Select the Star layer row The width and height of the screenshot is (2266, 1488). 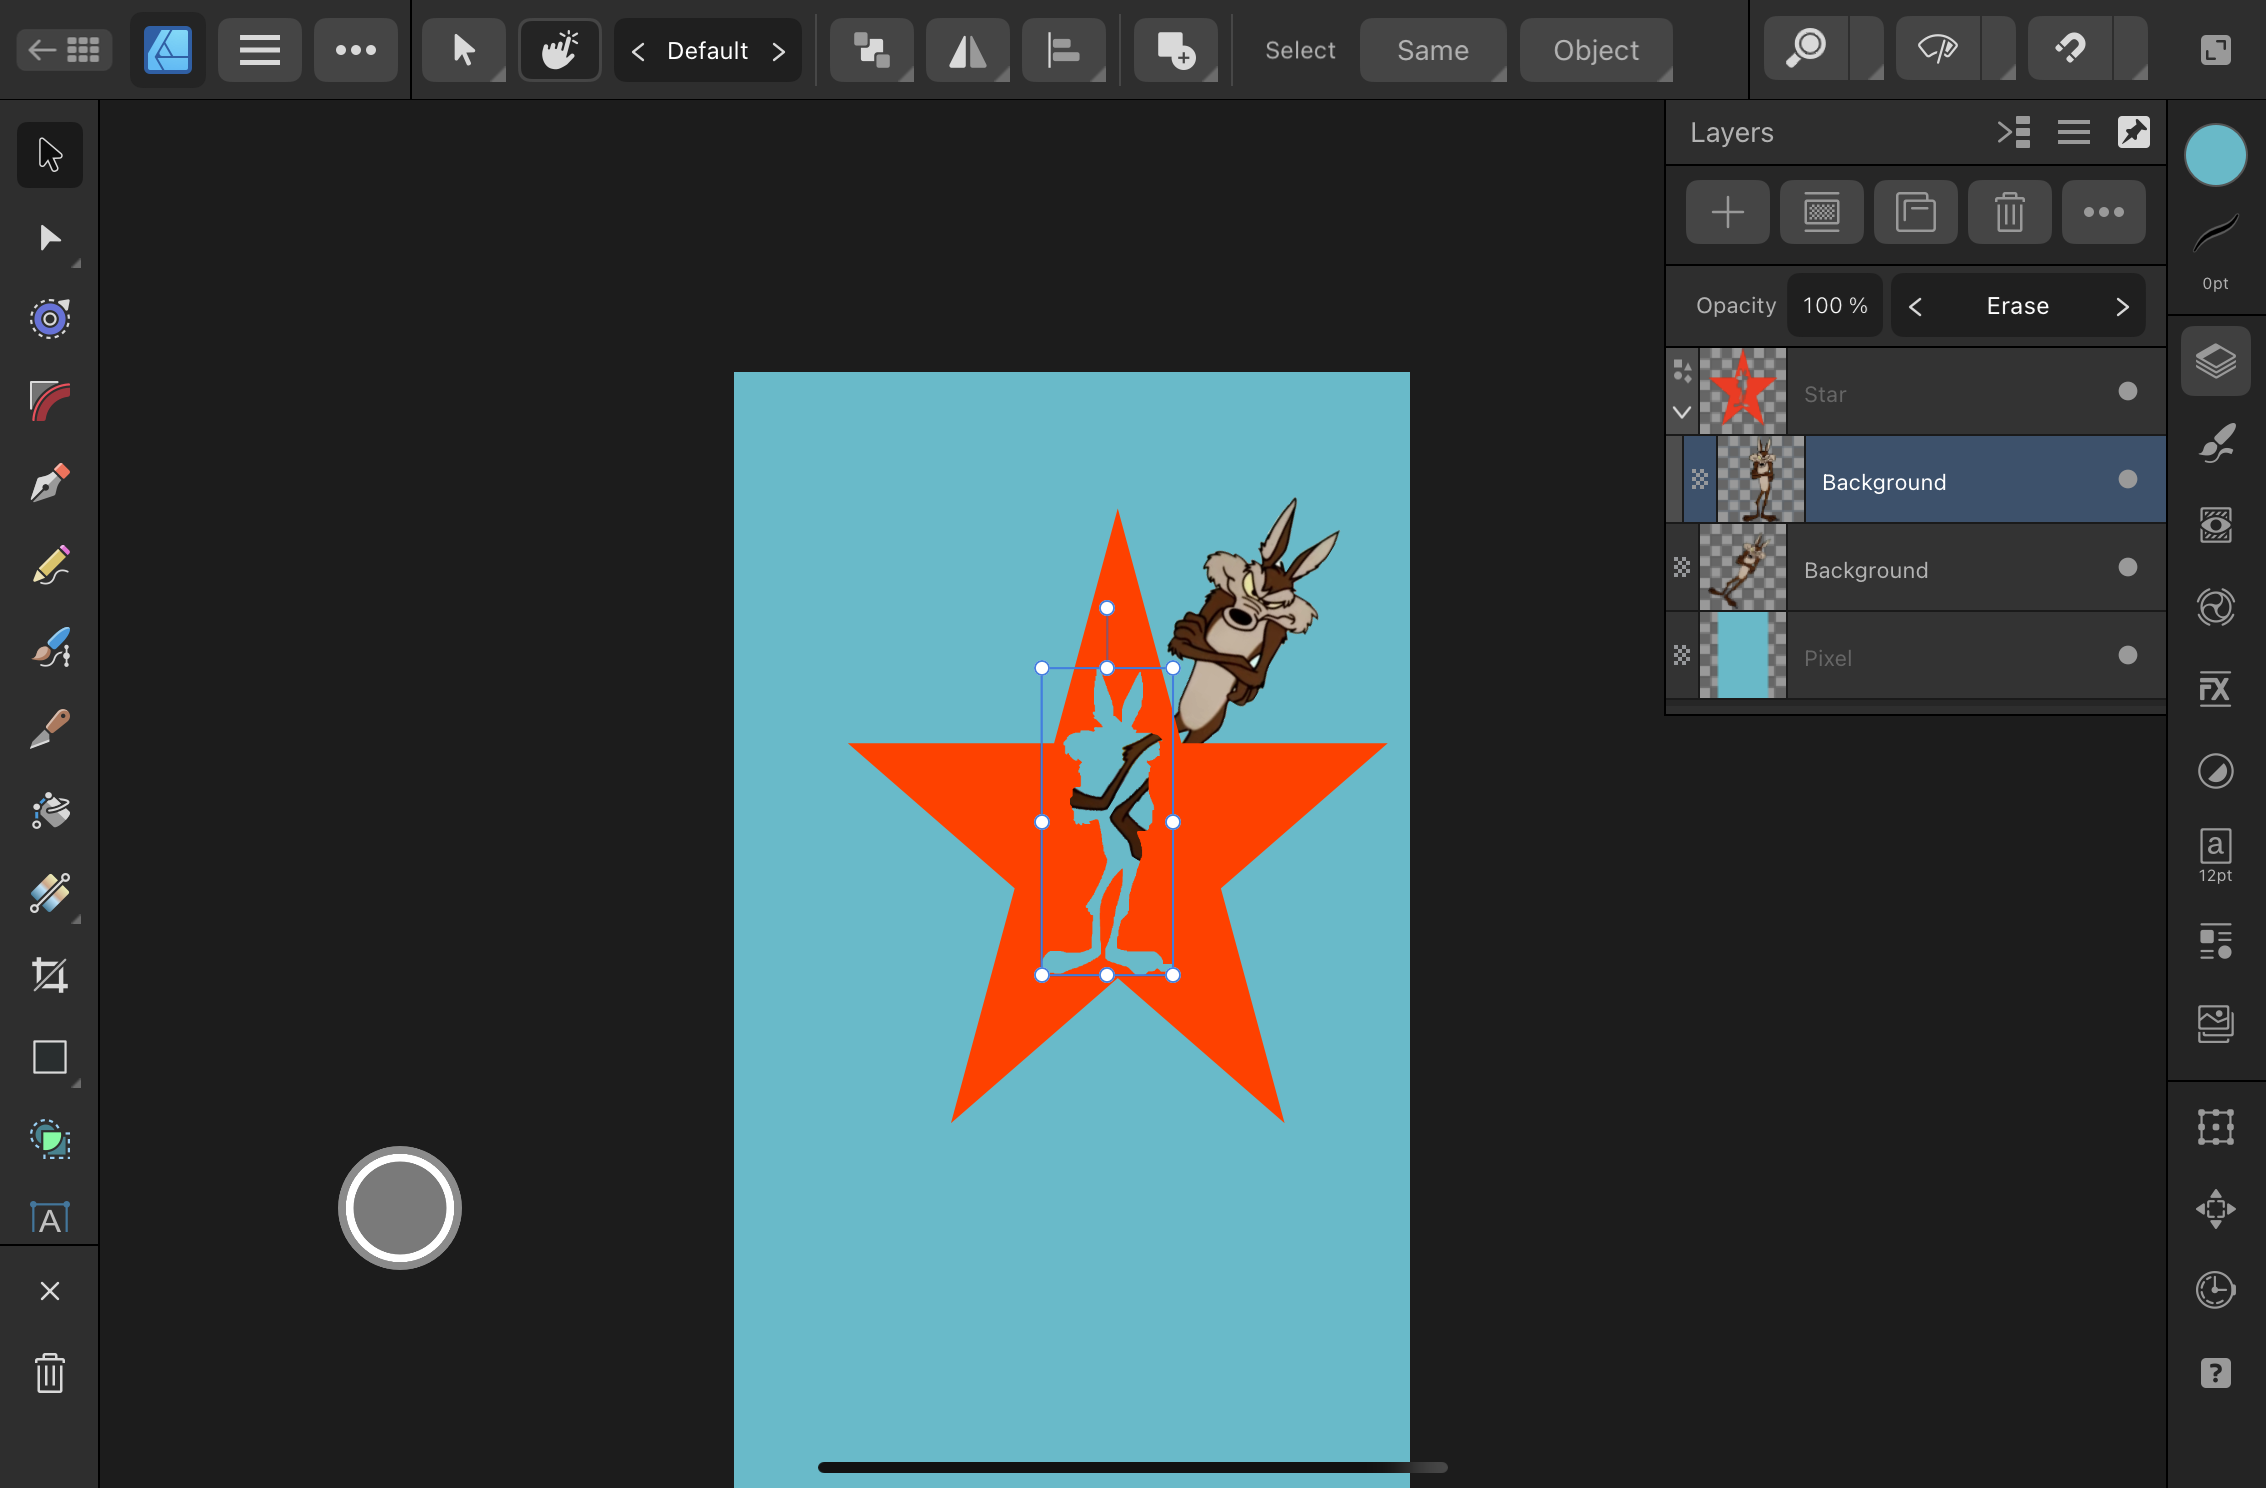[x=1916, y=391]
